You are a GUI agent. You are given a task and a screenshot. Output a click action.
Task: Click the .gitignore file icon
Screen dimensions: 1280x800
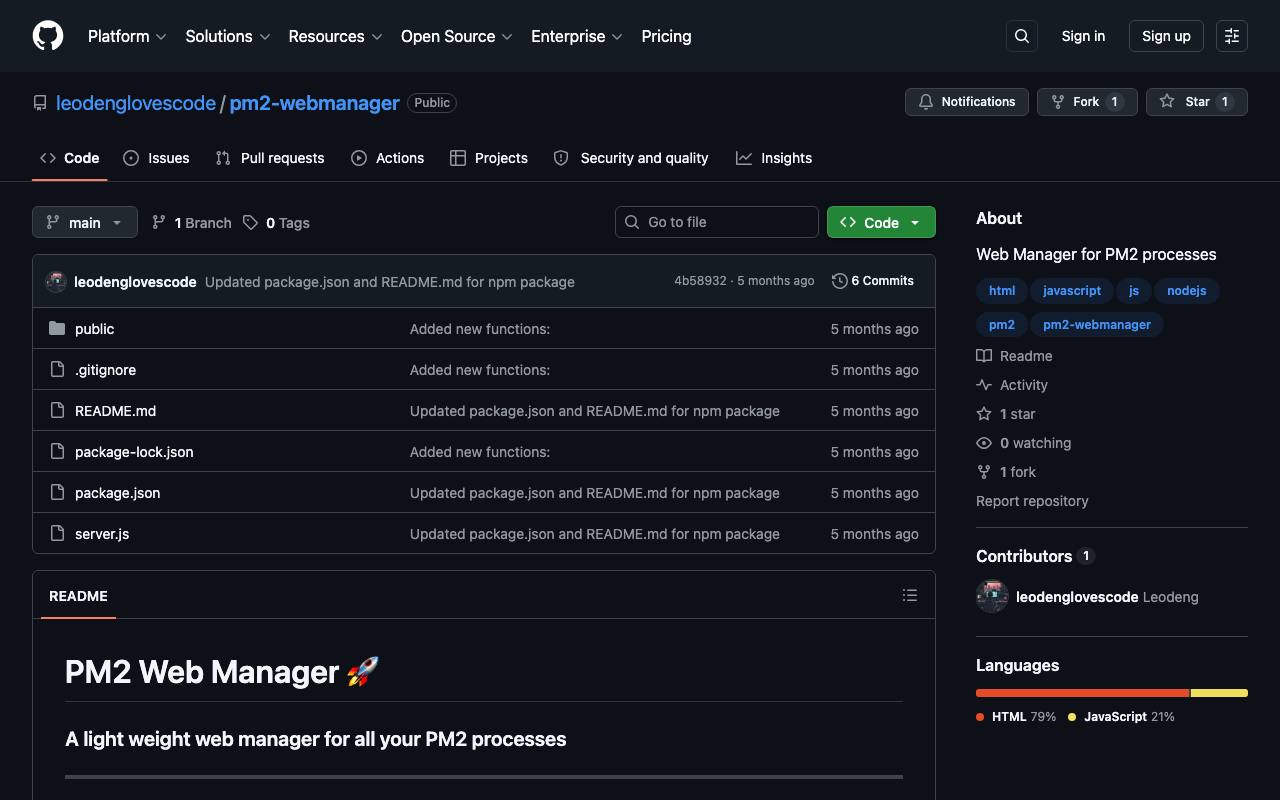[x=57, y=370]
